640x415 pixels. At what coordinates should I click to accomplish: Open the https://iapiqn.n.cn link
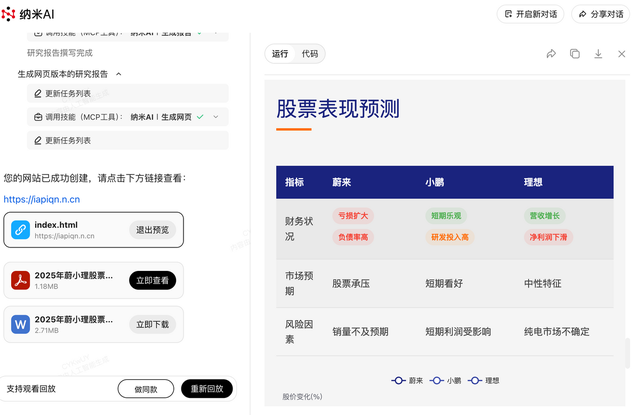tap(41, 199)
